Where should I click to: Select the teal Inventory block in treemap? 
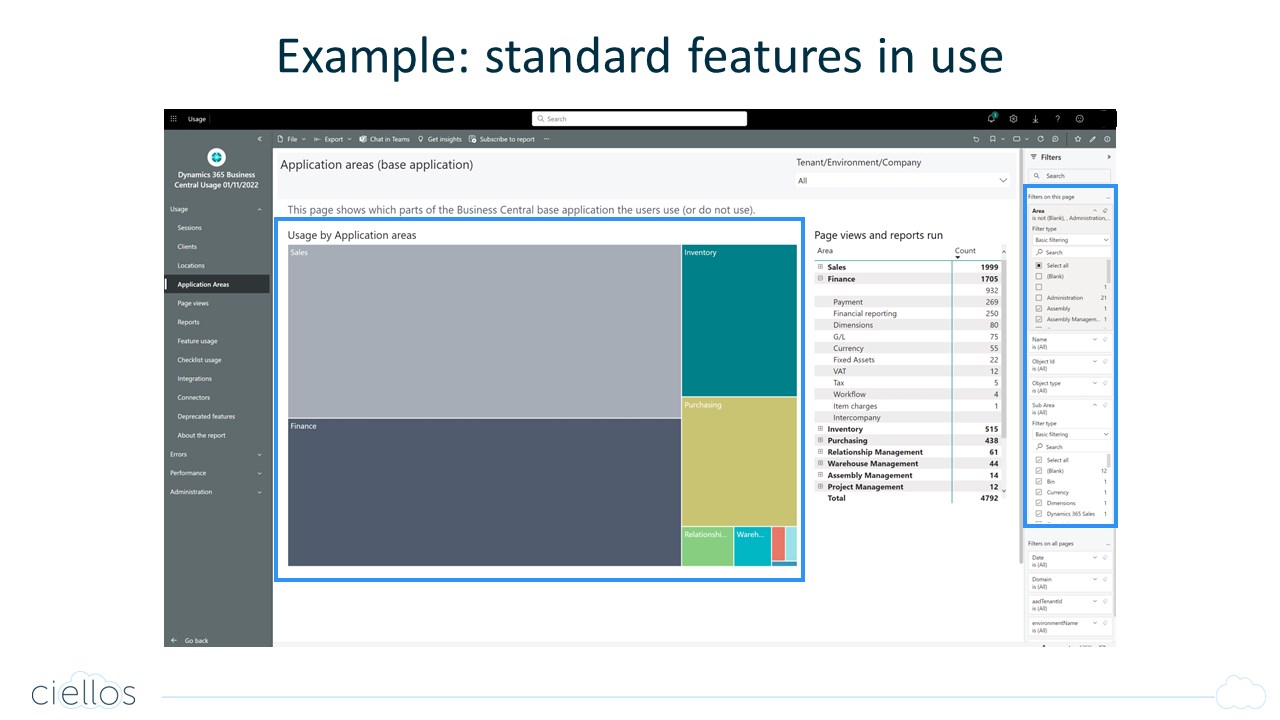pos(739,320)
